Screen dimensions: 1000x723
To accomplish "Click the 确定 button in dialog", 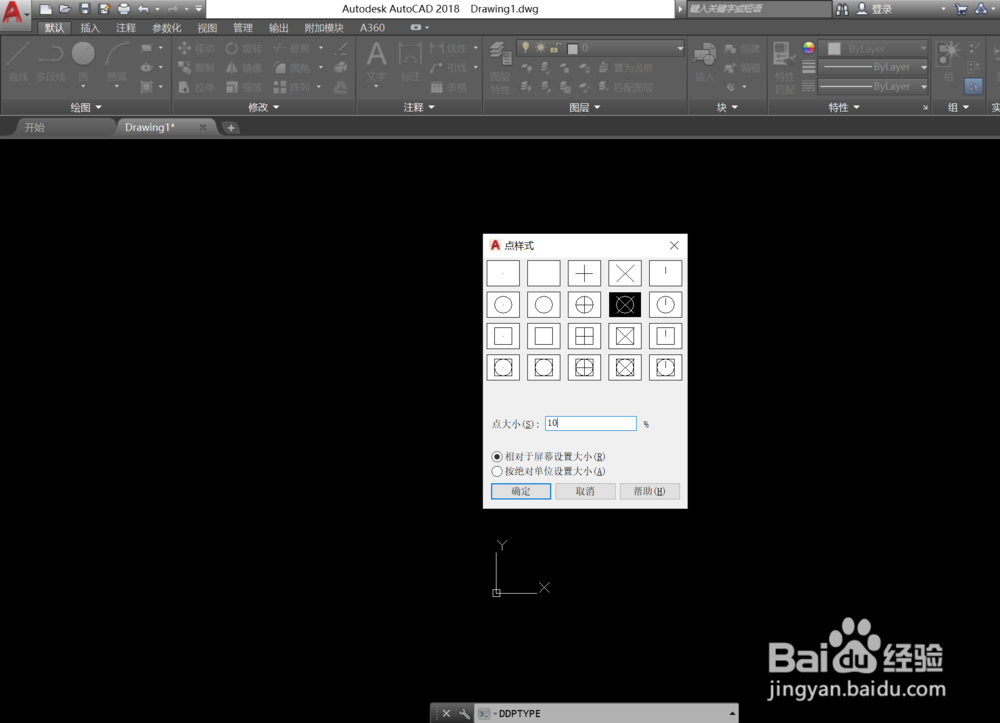I will 520,491.
